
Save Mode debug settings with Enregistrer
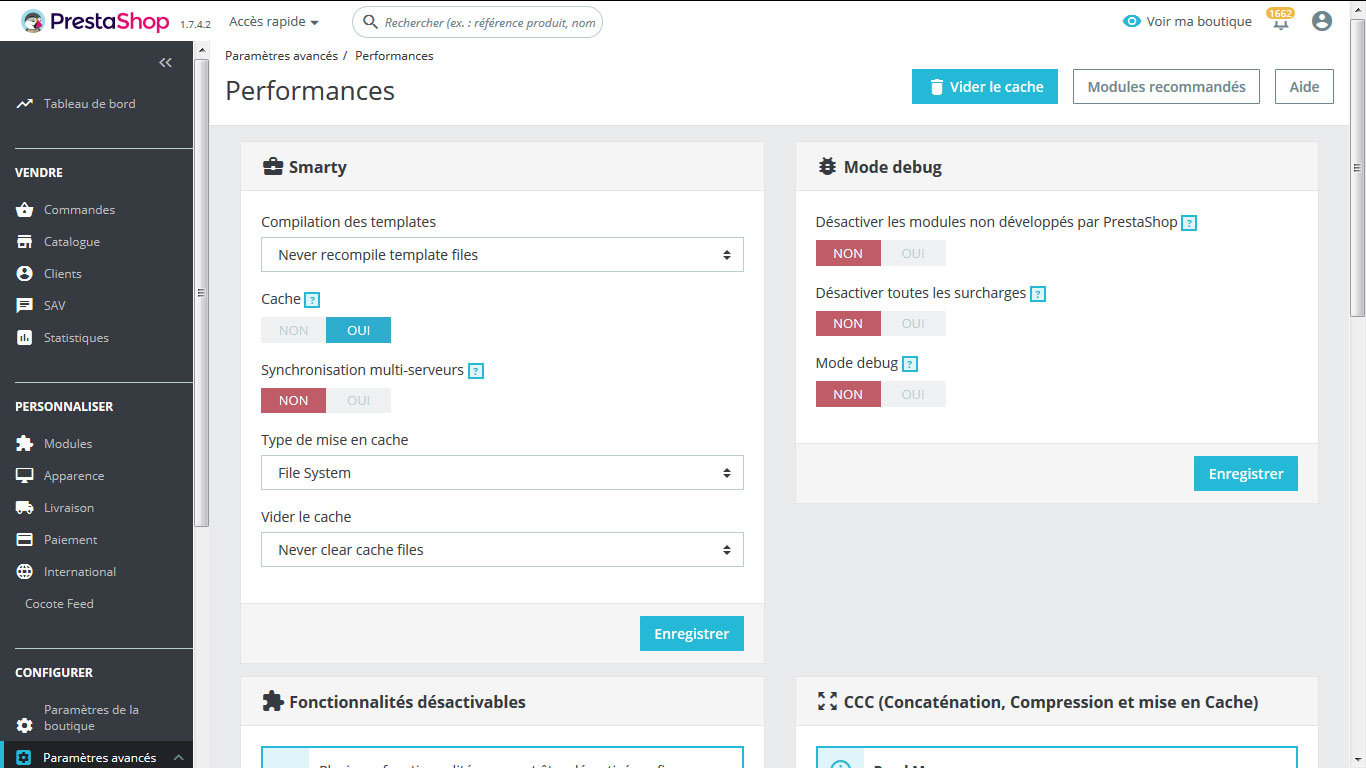tap(1246, 474)
